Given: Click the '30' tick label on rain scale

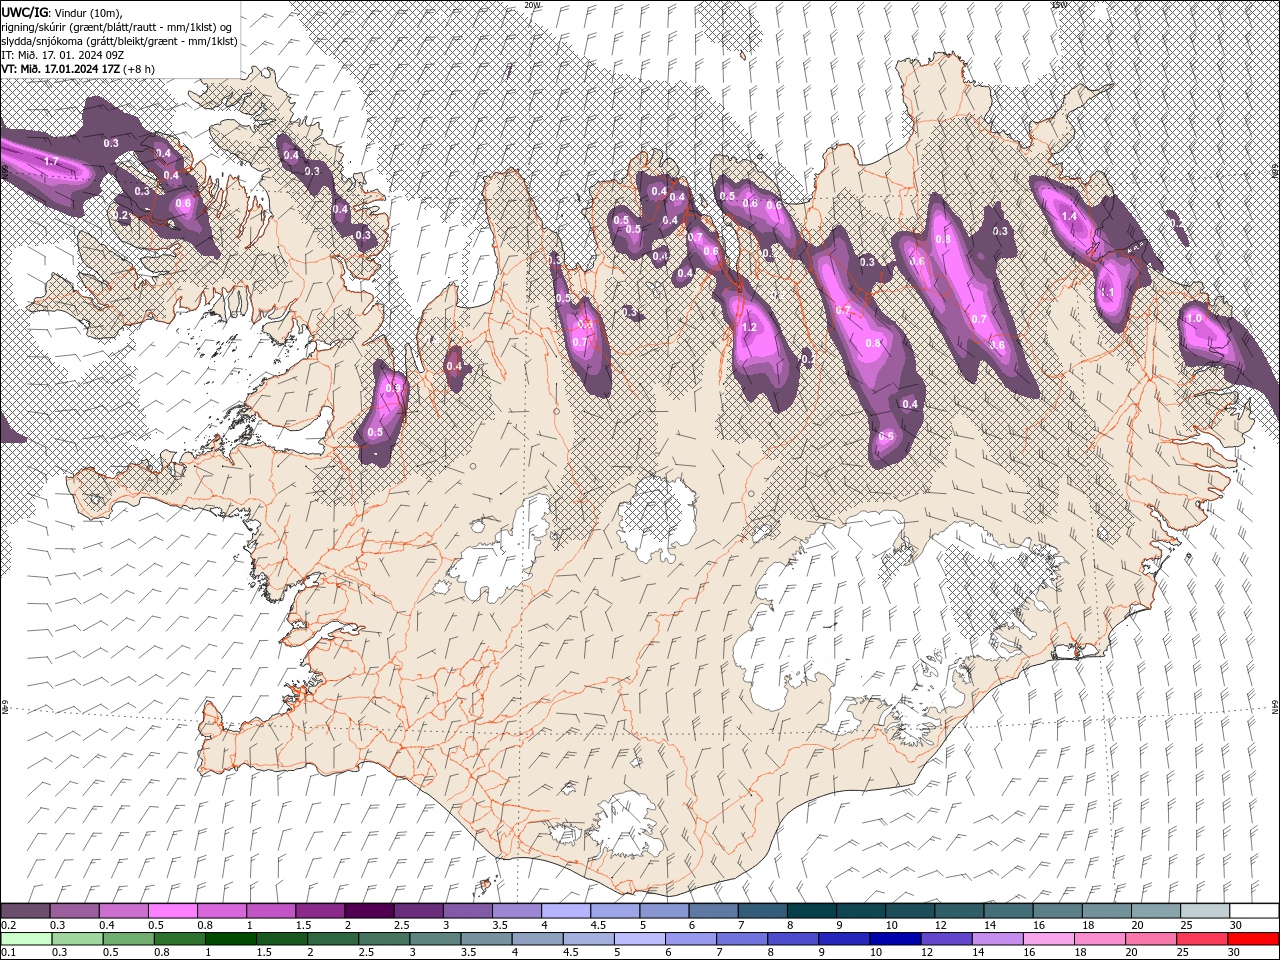Looking at the screenshot, I should click(x=1236, y=953).
